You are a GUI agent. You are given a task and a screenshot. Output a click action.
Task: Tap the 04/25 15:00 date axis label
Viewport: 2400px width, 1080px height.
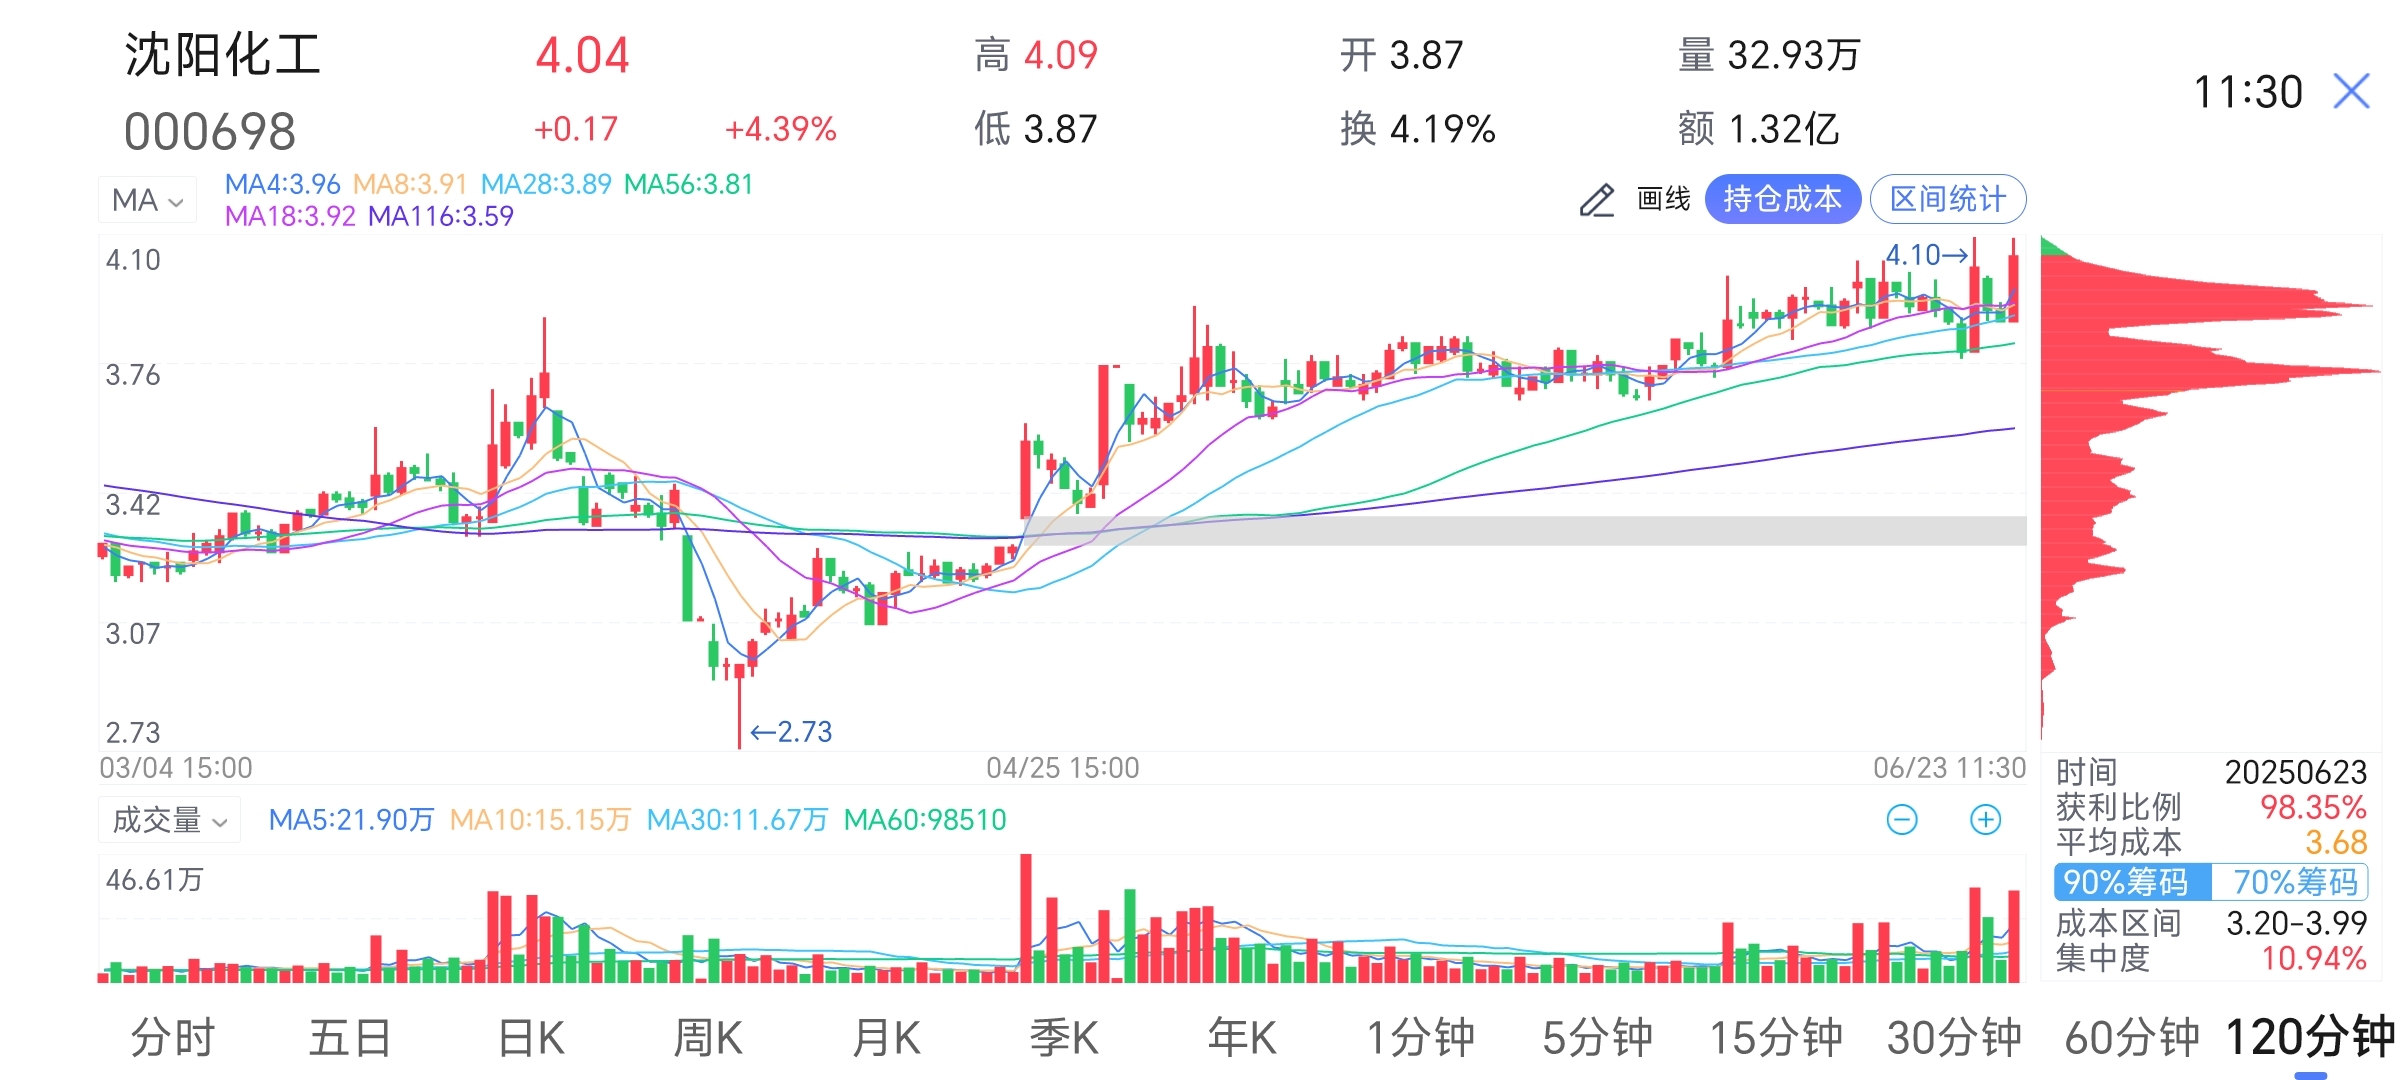coord(1063,768)
